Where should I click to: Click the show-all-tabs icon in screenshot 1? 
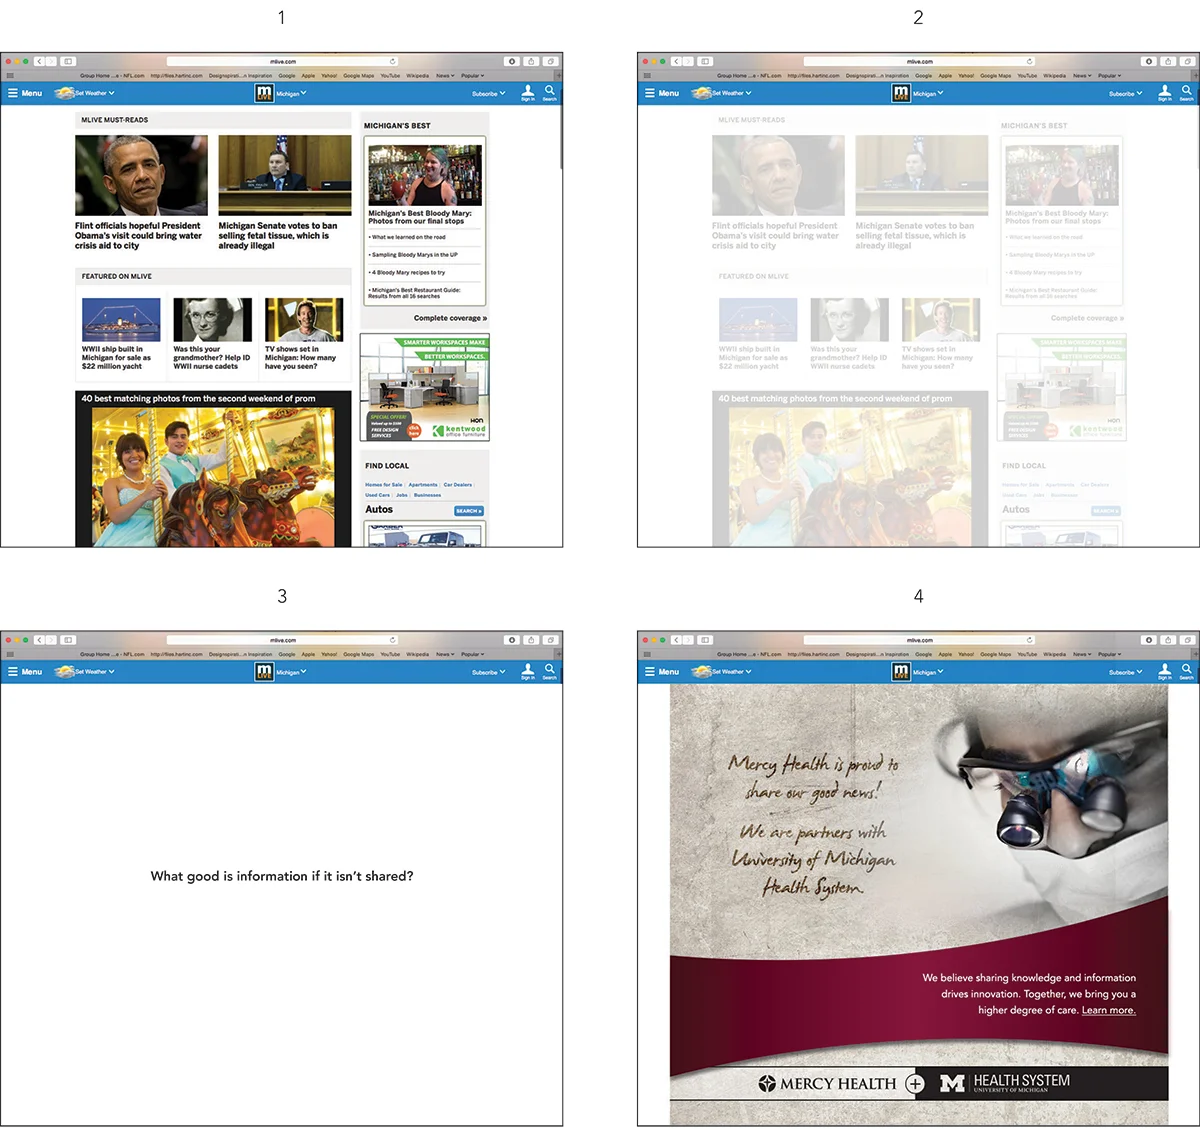point(550,61)
